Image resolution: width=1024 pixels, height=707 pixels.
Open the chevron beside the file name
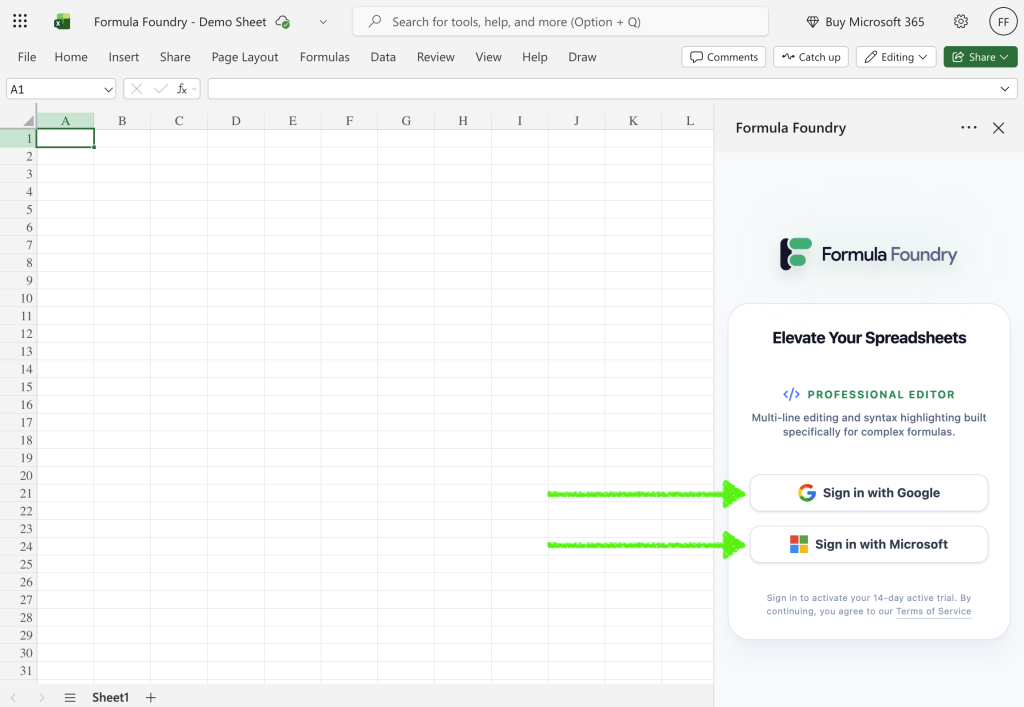(323, 22)
